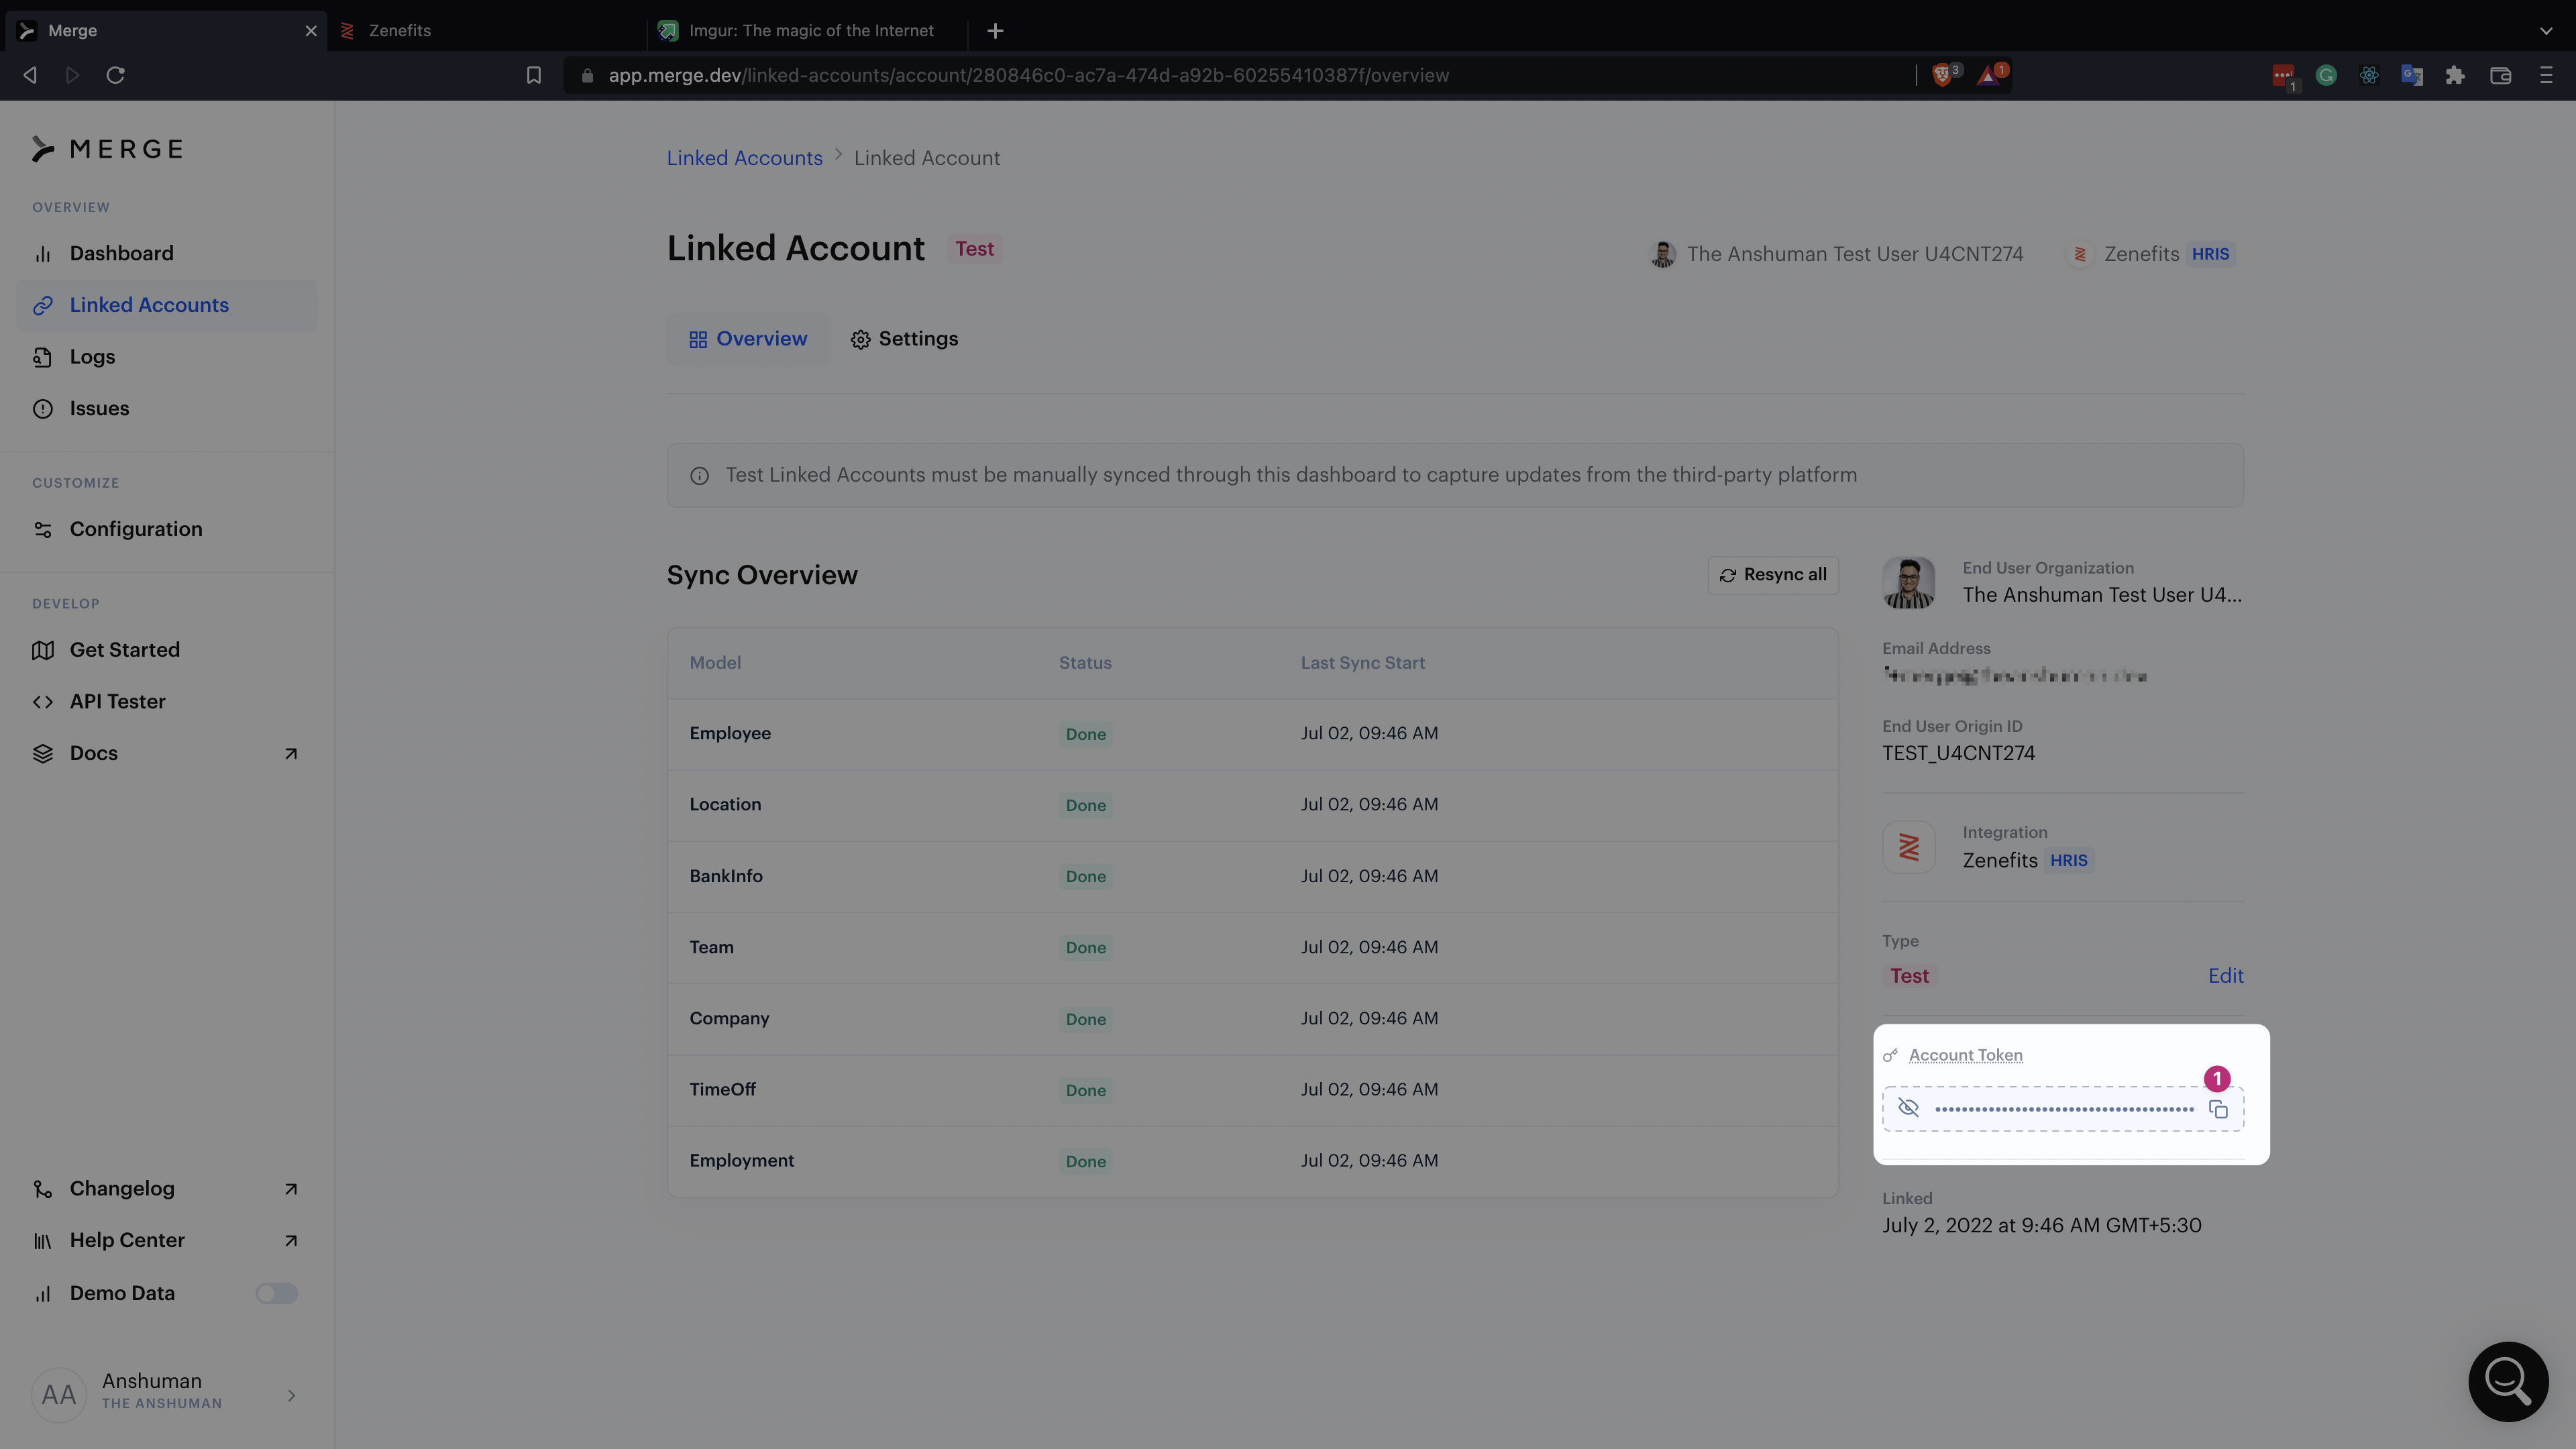Click the BankInfo model row

[1252, 876]
